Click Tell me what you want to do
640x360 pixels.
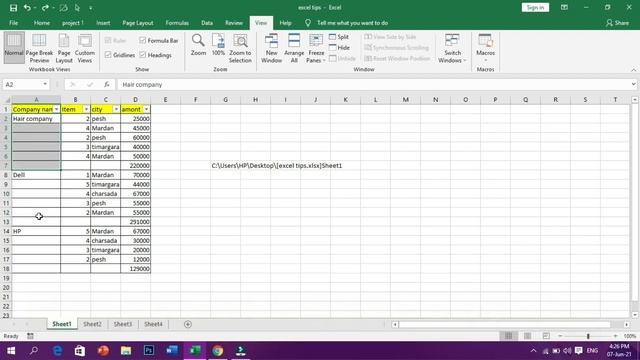[352, 23]
